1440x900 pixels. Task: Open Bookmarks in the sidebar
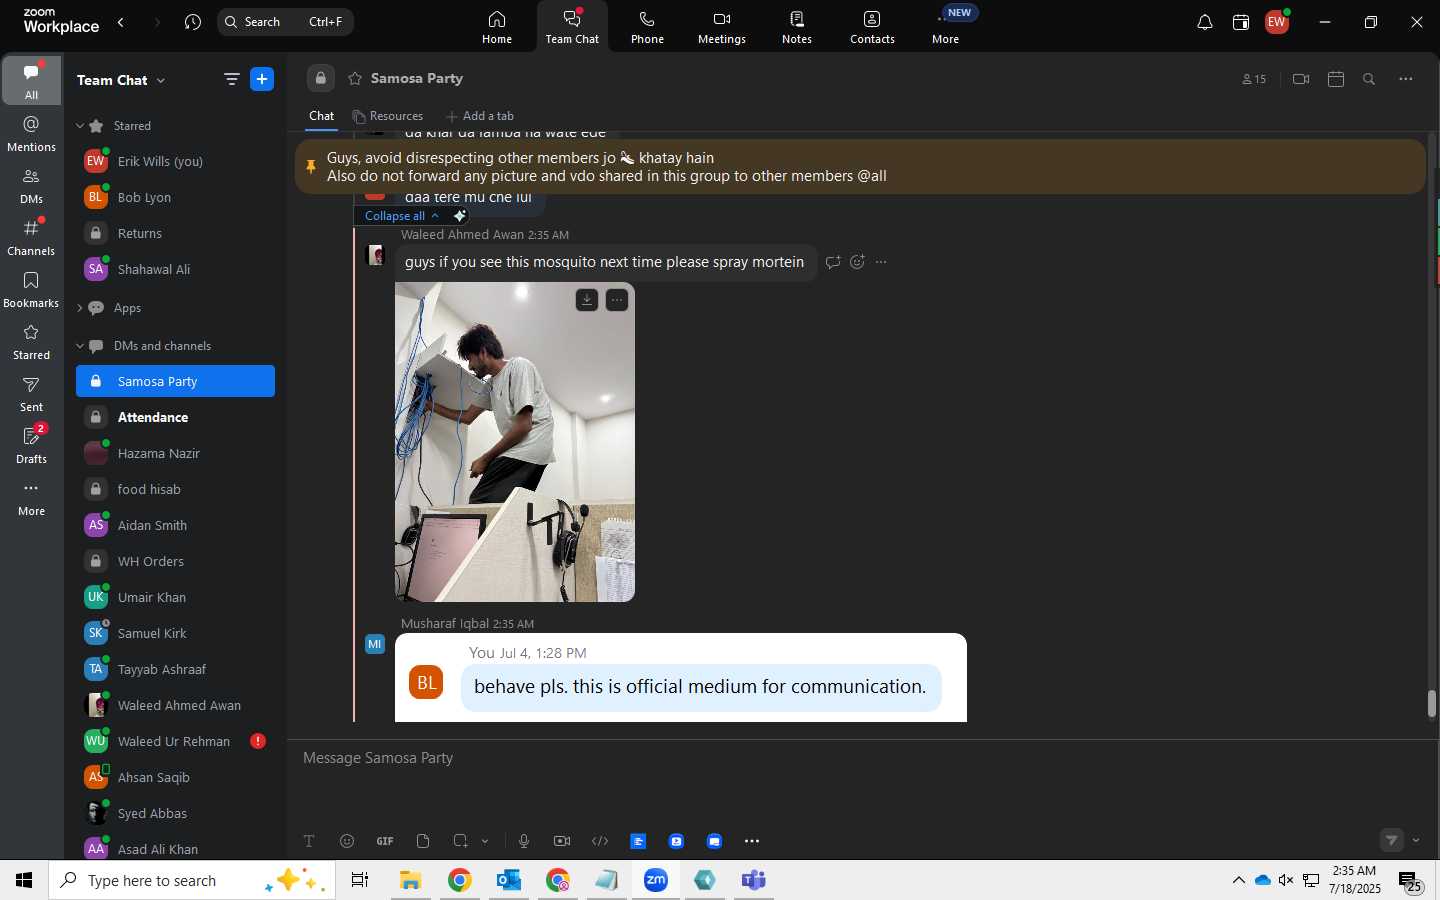point(32,289)
